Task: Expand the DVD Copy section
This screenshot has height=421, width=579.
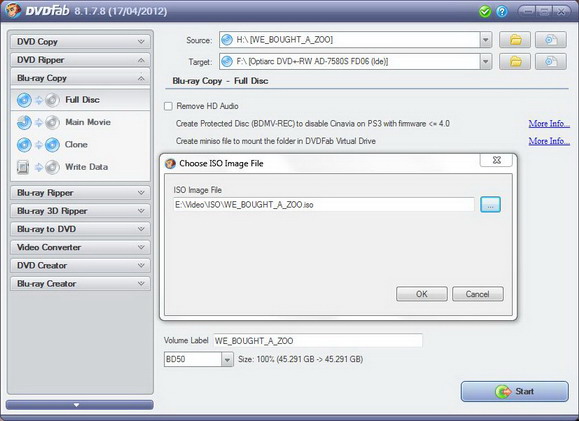Action: pos(80,42)
